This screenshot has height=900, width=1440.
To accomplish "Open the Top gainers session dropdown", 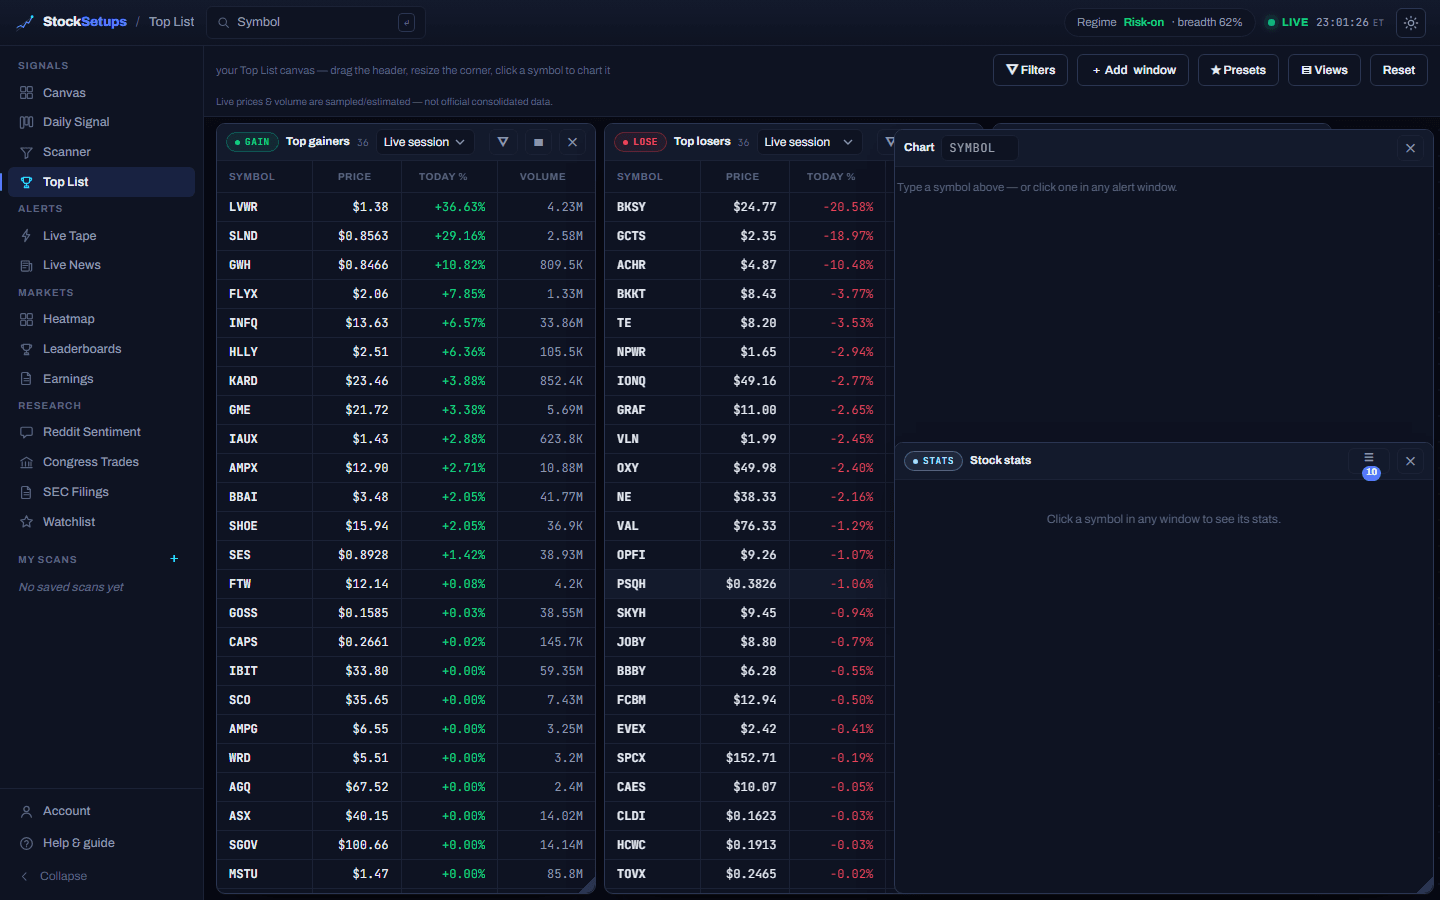I will (425, 142).
